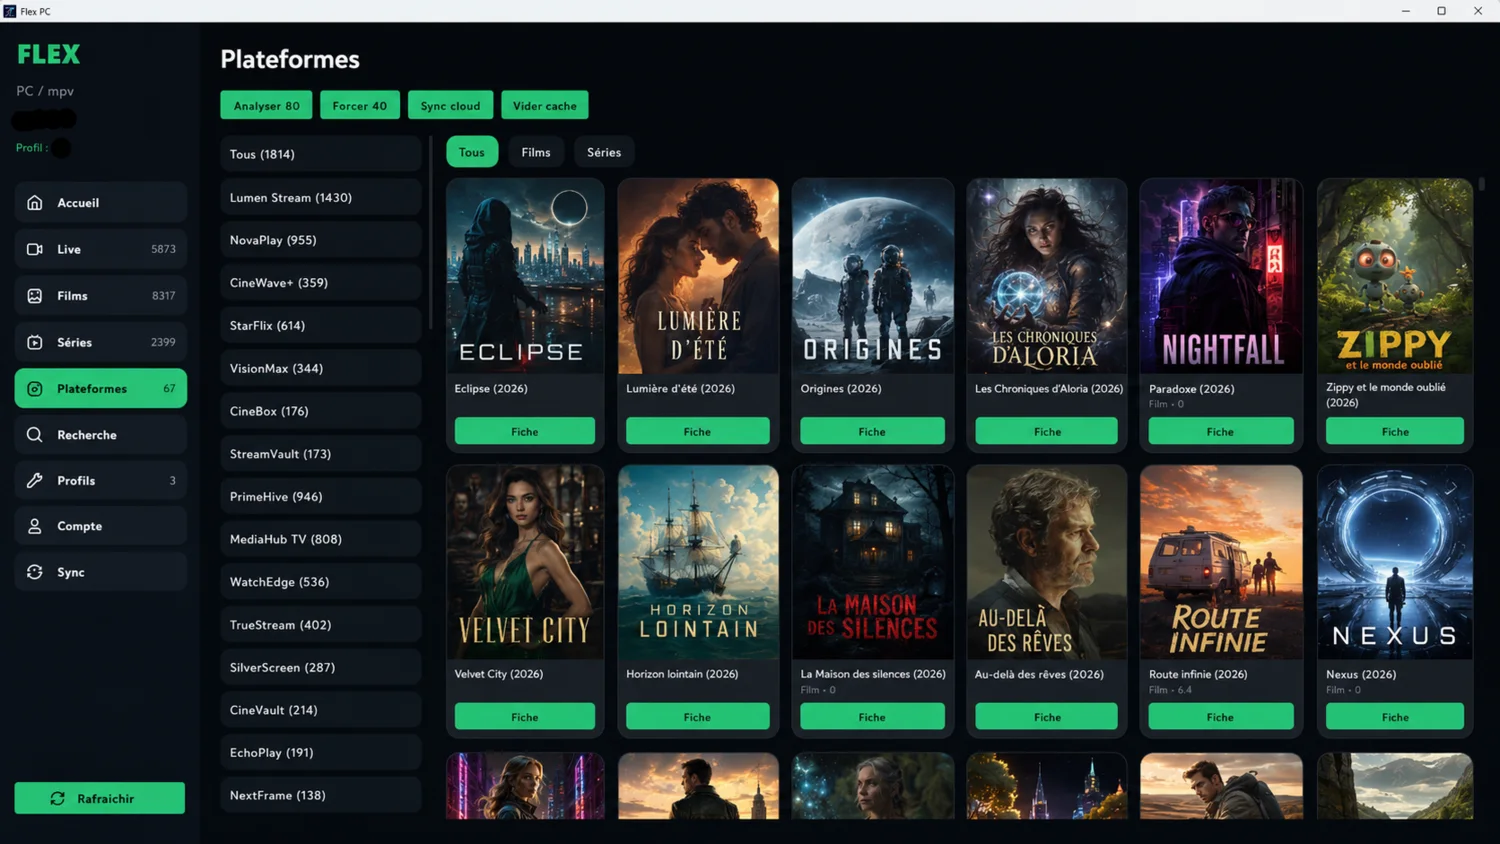Select CineVault (214) platform
1500x844 pixels.
click(321, 710)
